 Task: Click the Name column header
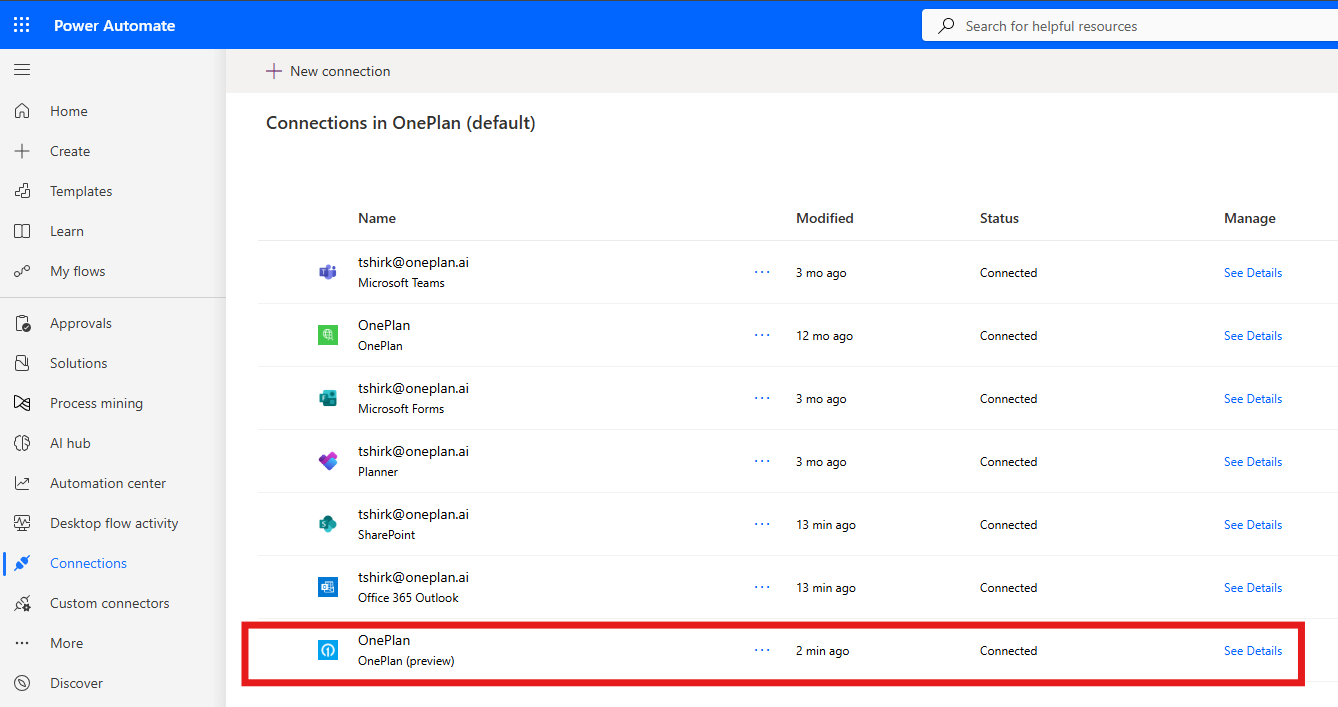coord(377,218)
